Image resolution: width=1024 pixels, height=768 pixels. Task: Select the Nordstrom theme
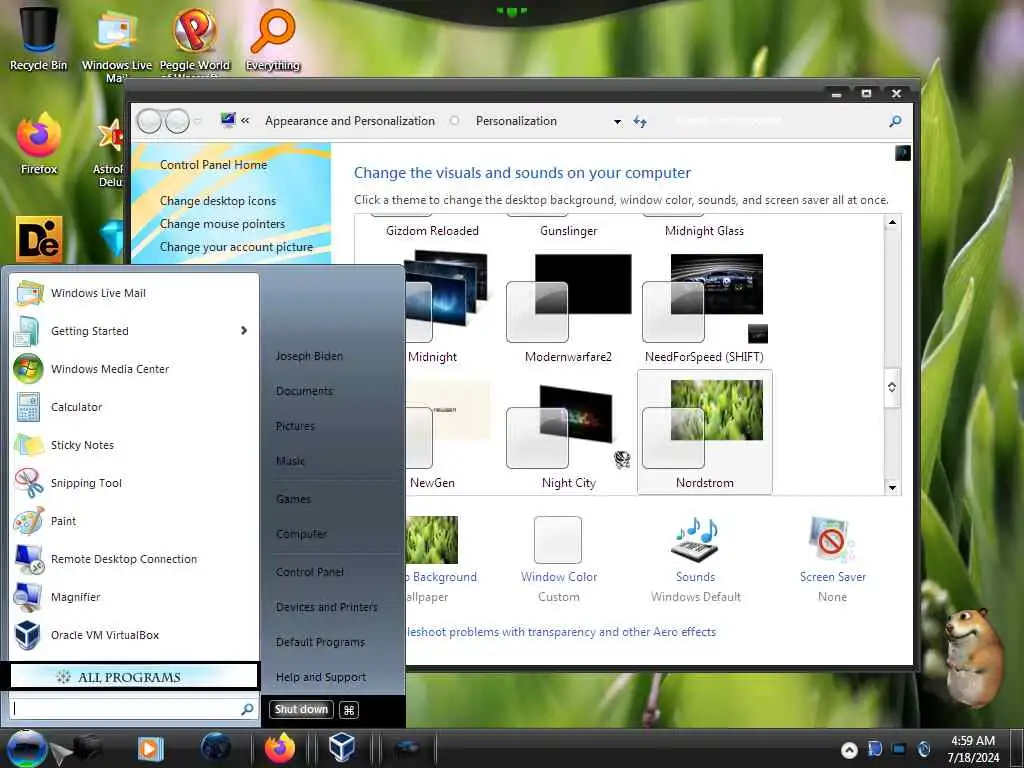[704, 433]
